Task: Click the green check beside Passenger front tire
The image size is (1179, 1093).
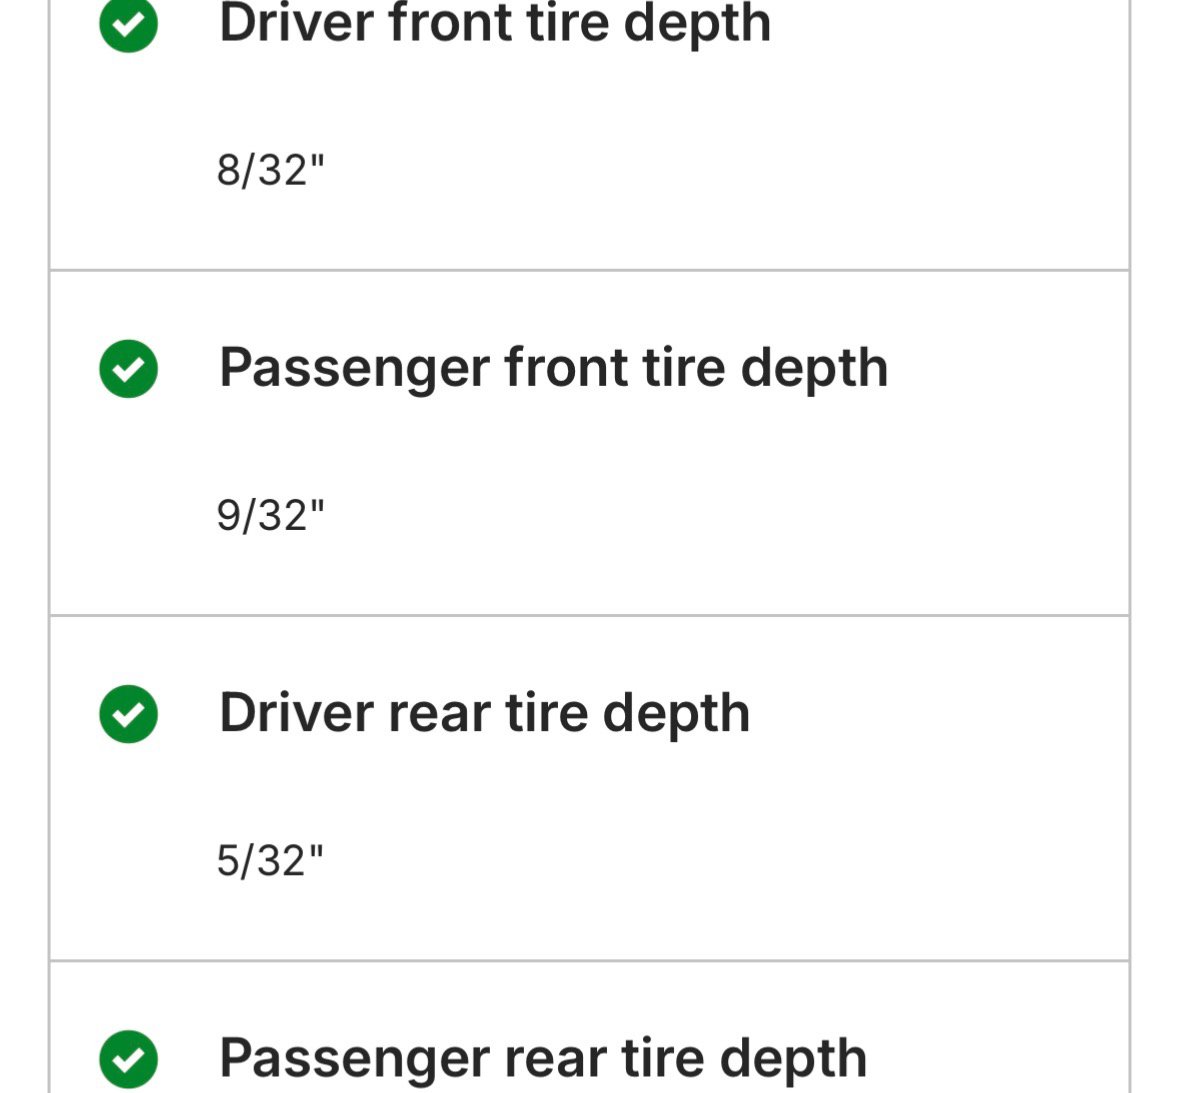Action: (x=129, y=368)
